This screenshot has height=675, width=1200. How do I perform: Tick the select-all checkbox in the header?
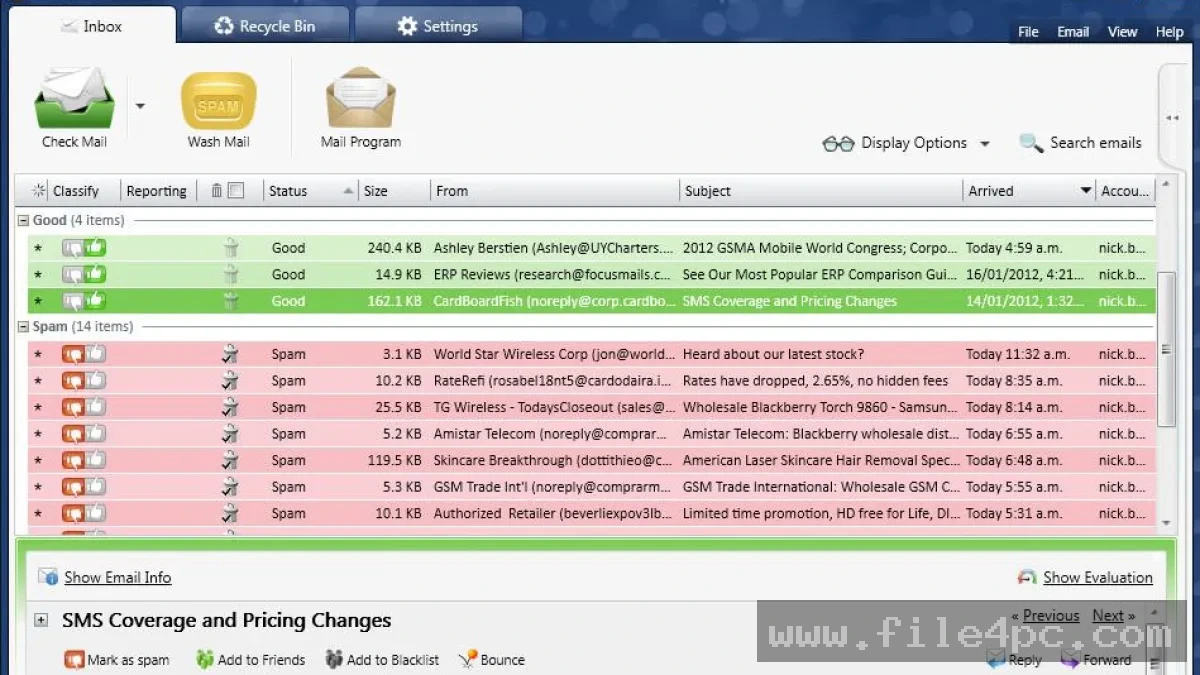(x=236, y=190)
